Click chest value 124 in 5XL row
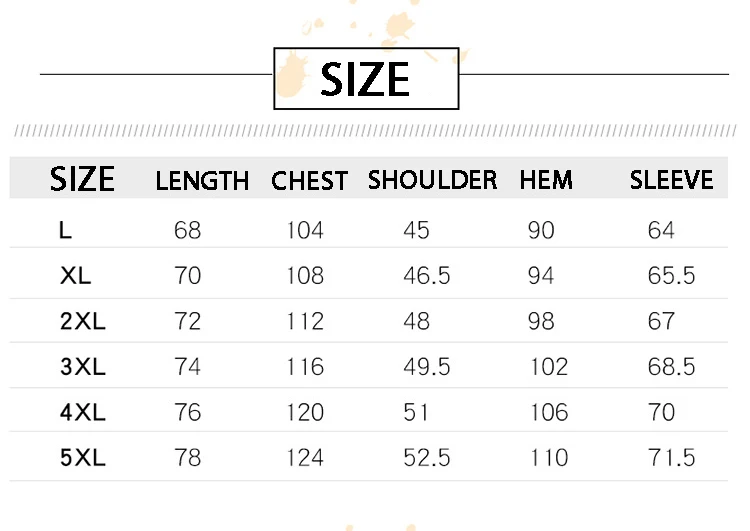 coord(305,458)
